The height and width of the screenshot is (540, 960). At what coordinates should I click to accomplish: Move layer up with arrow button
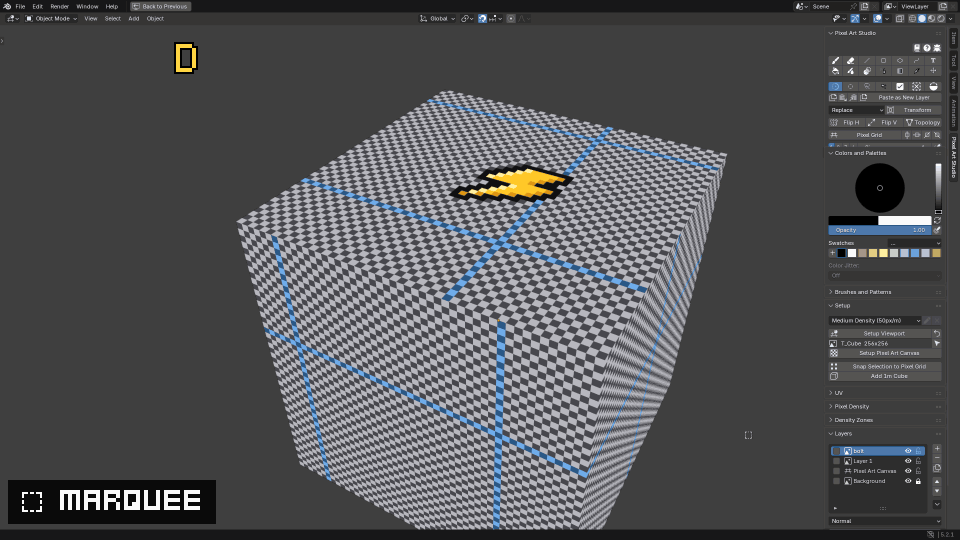tap(937, 482)
